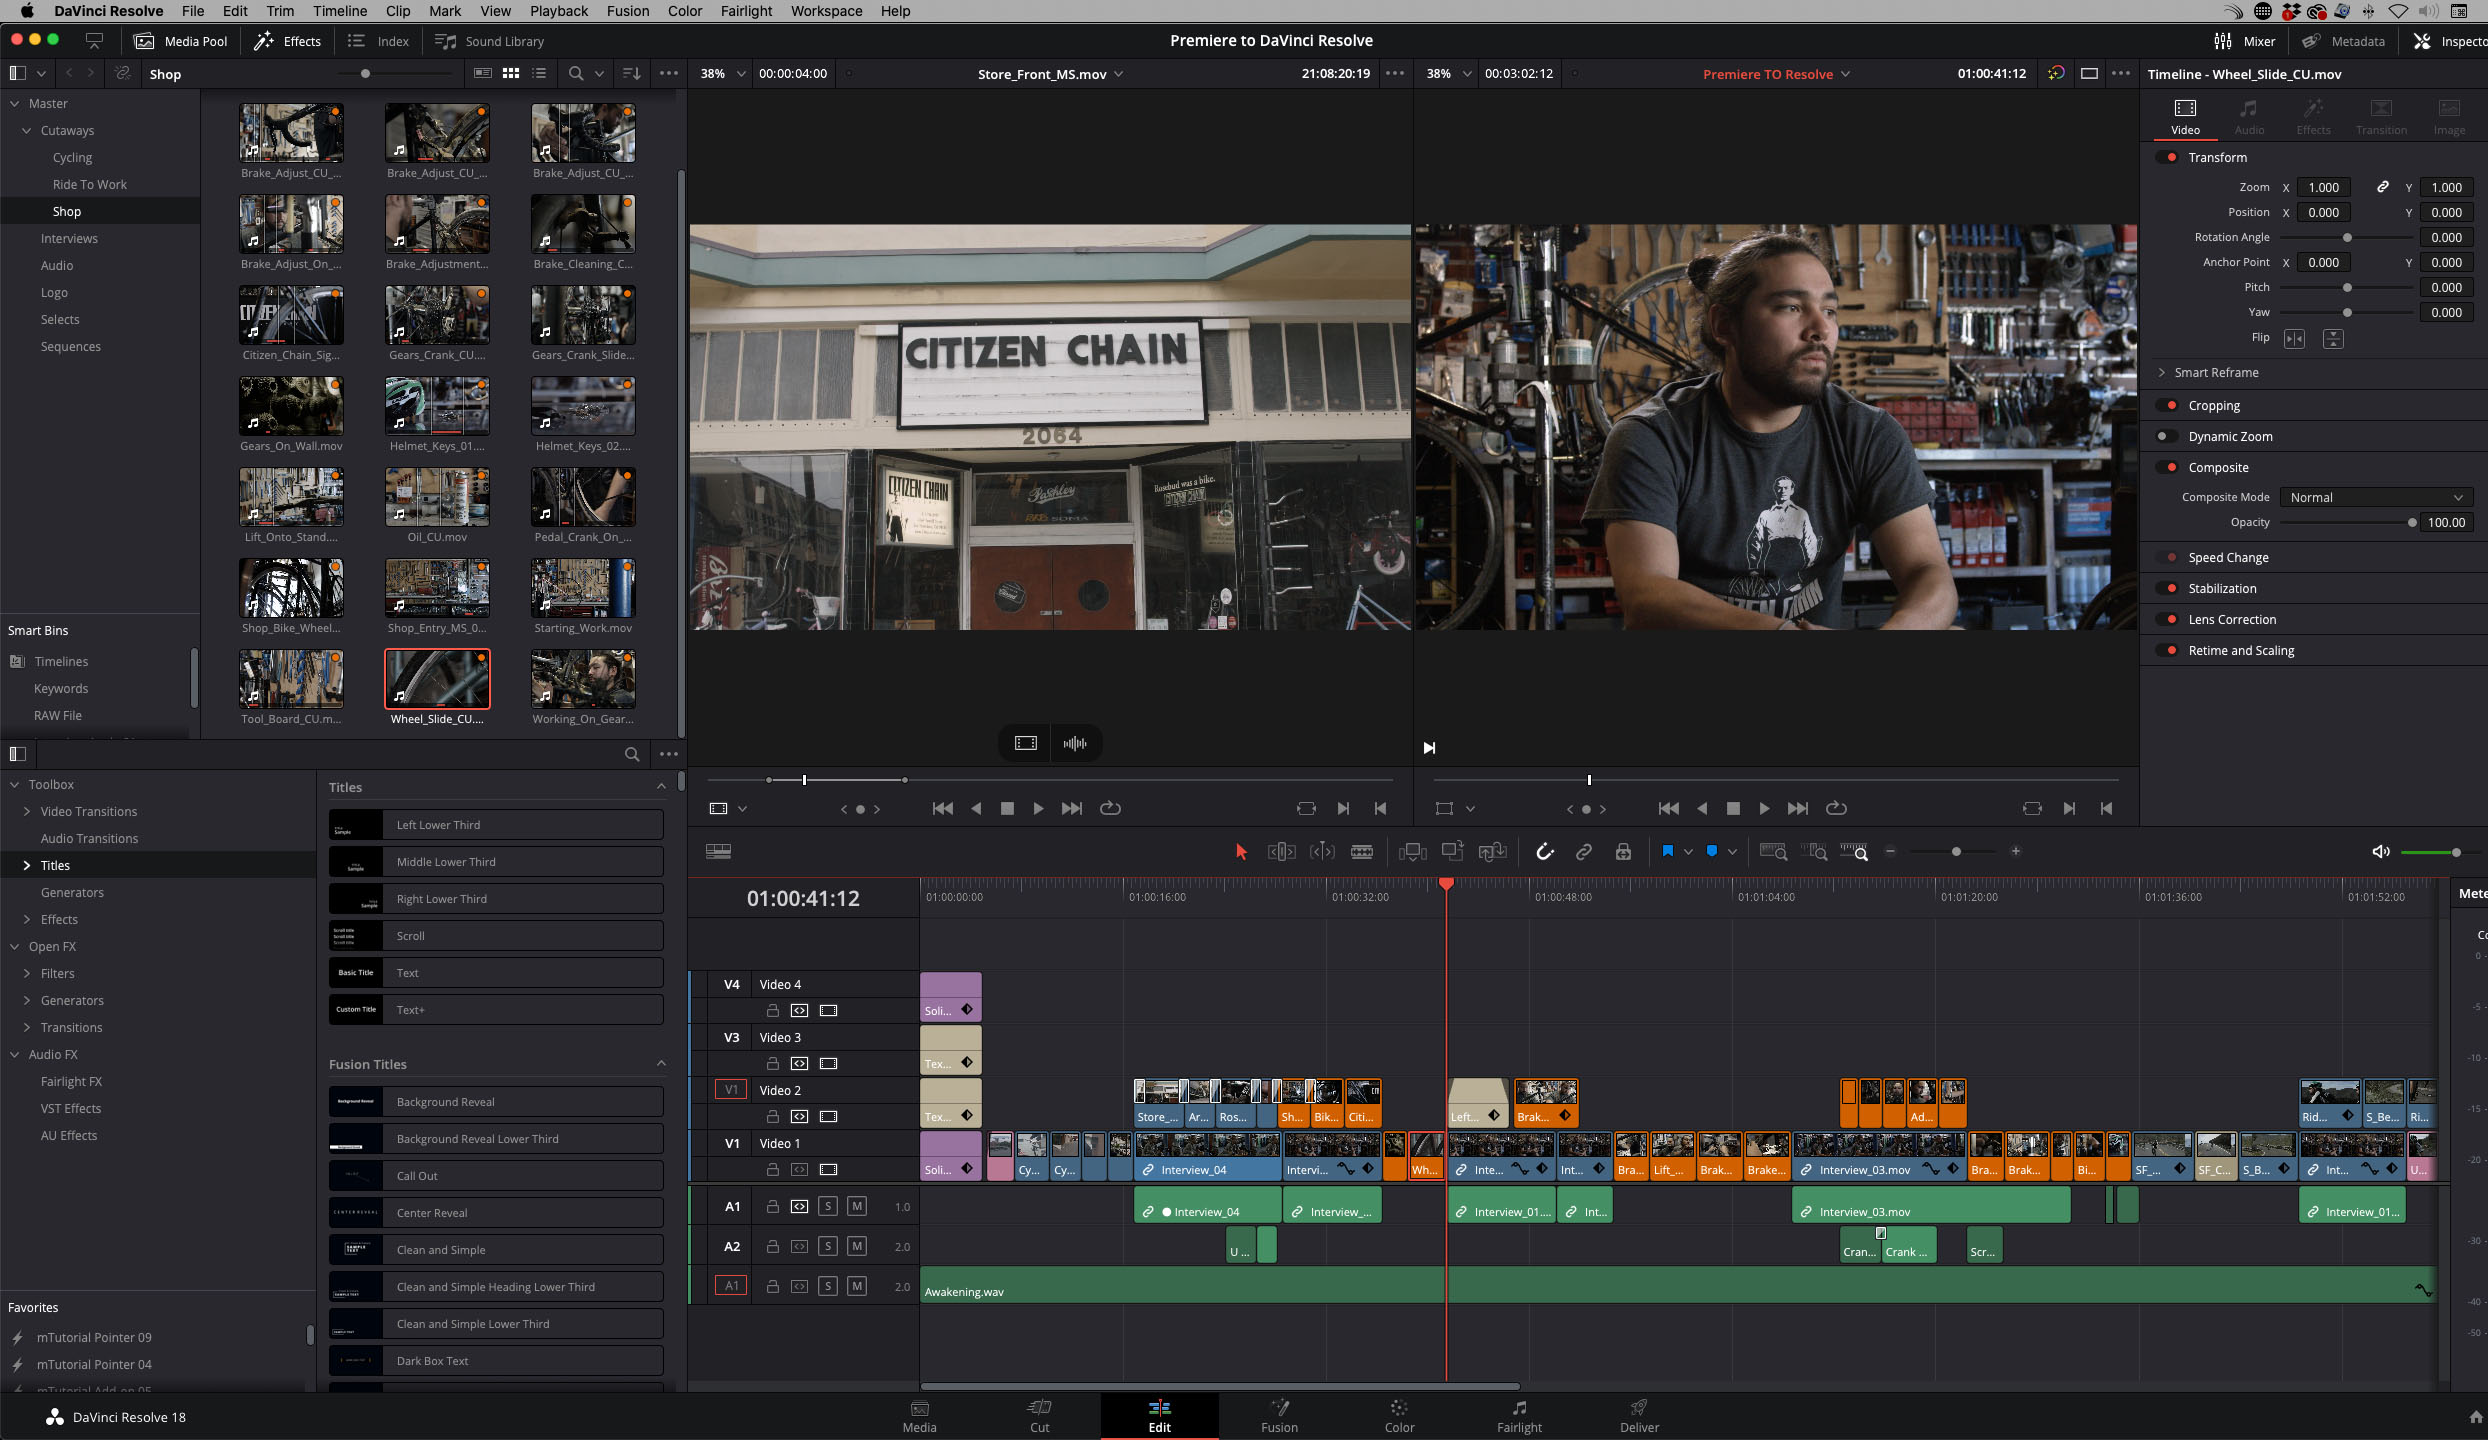Switch media pool to list view
The width and height of the screenshot is (2488, 1440).
coord(539,73)
